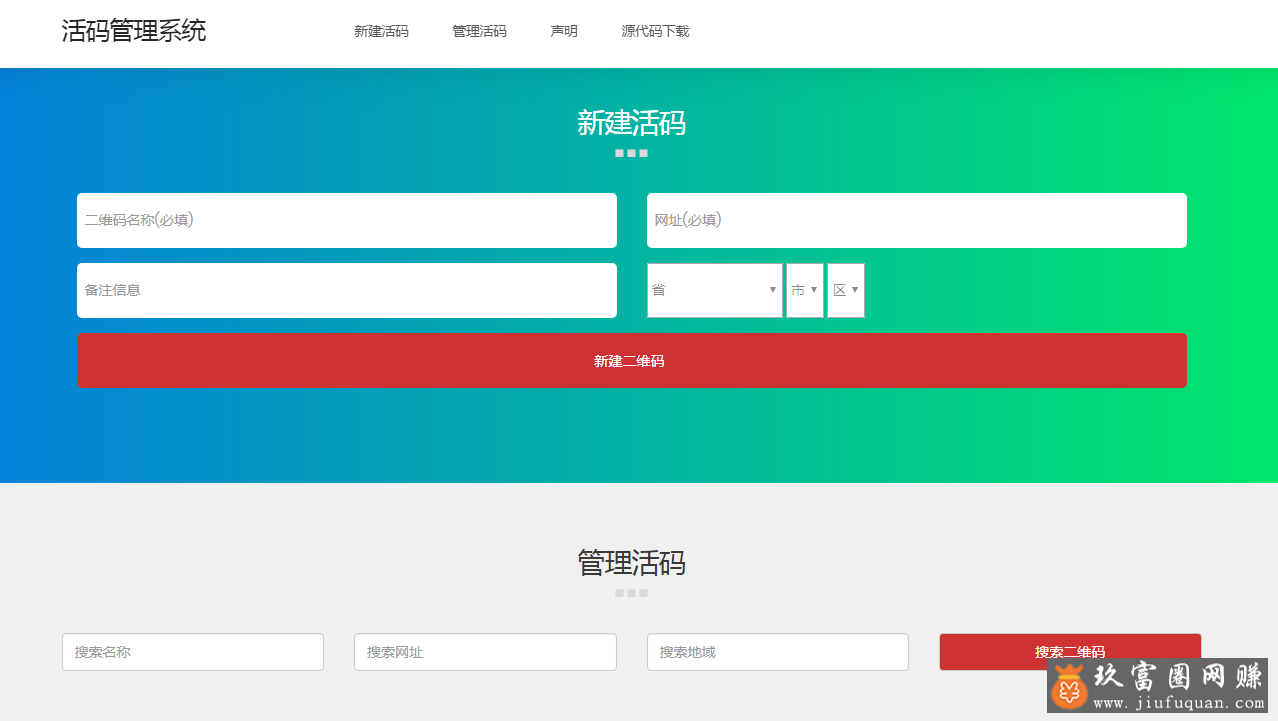Click the 活码管理系统 site title

[134, 31]
